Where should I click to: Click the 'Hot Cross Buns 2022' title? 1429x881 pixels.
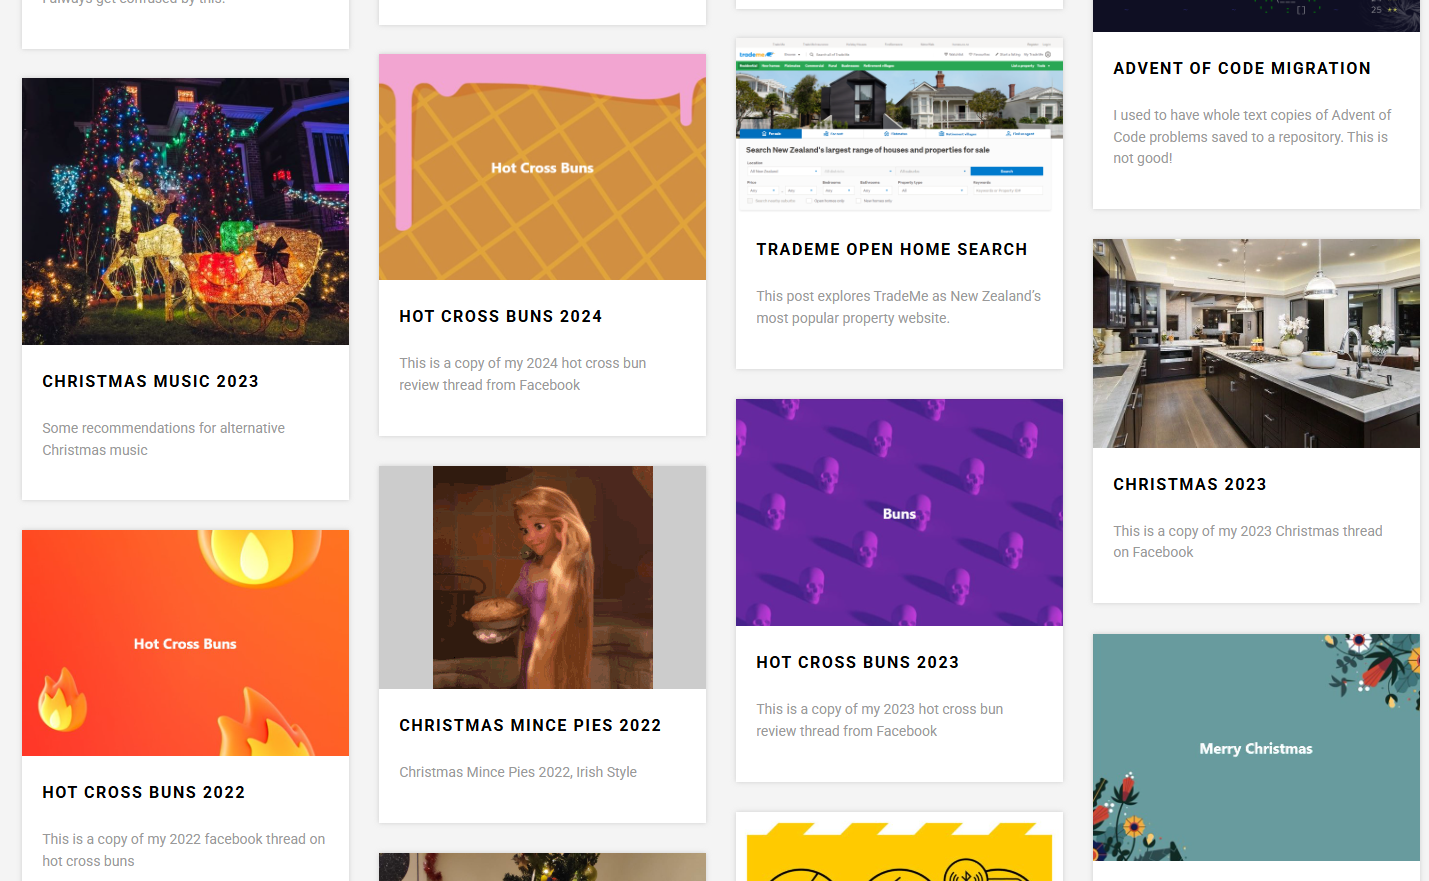[143, 792]
